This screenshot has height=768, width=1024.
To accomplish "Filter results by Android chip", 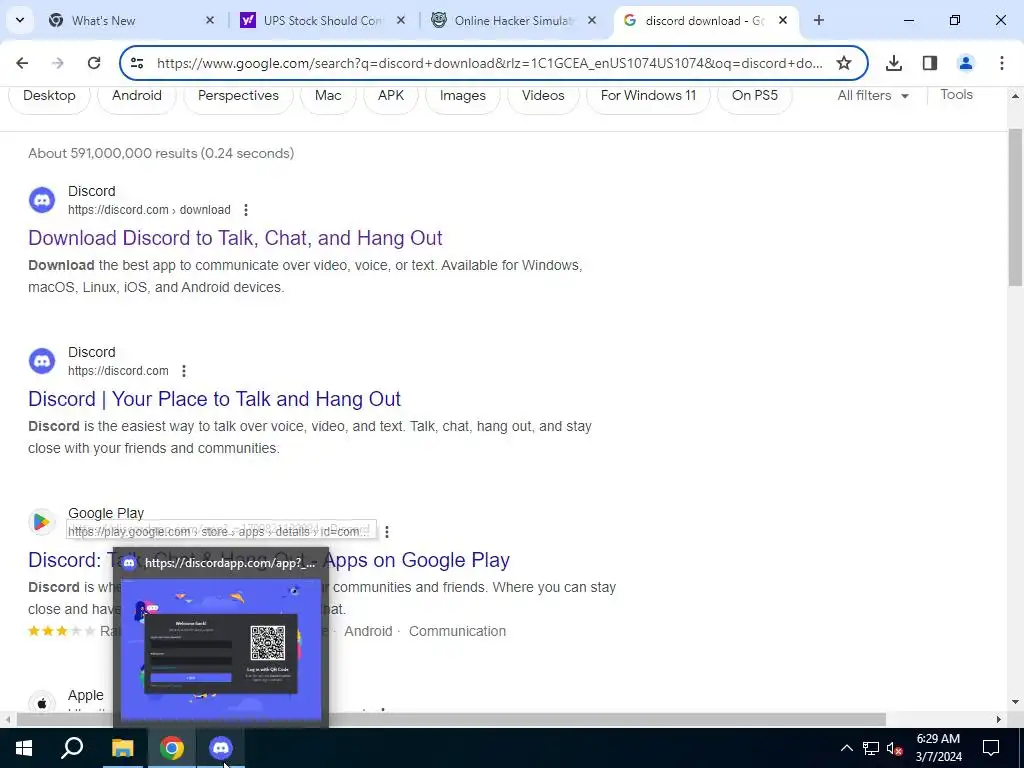I will click(x=136, y=95).
